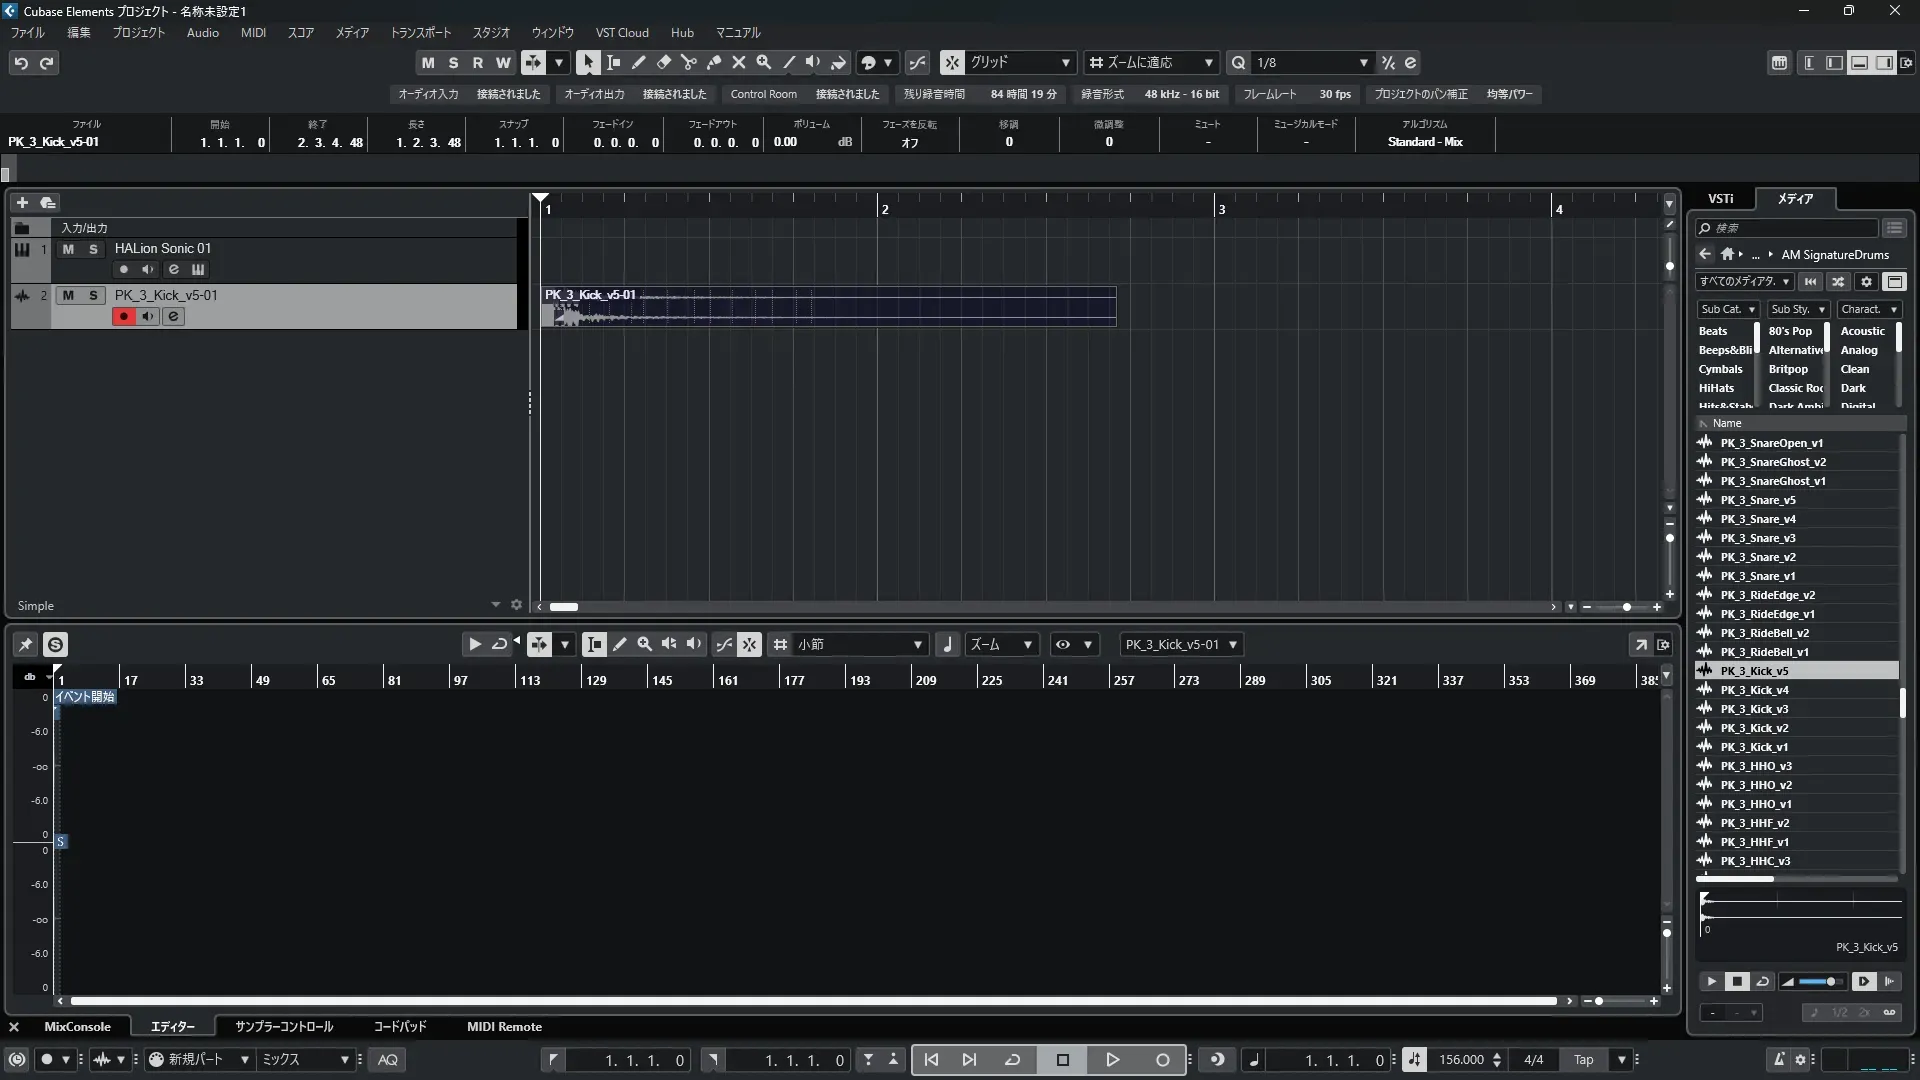The height and width of the screenshot is (1080, 1920).
Task: Select the Zoom magnifier tool in toolbar
Action: [x=764, y=62]
